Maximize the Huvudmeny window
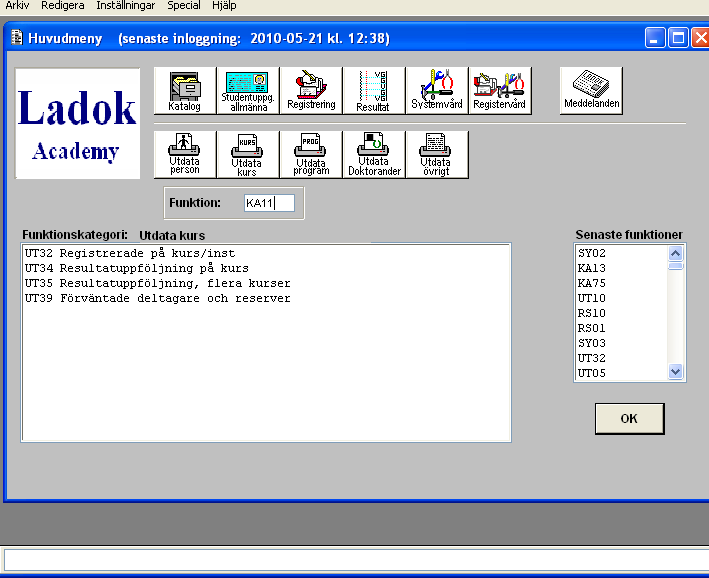 (678, 38)
